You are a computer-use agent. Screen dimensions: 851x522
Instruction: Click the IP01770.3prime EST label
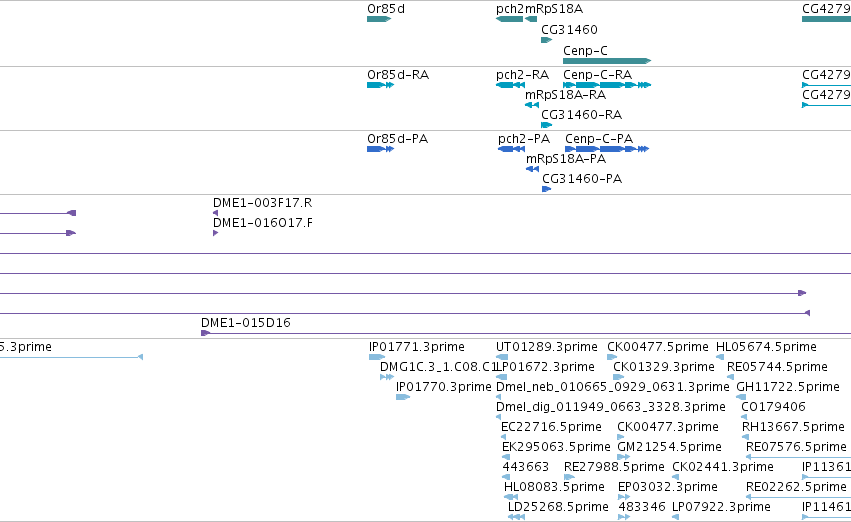click(x=443, y=387)
